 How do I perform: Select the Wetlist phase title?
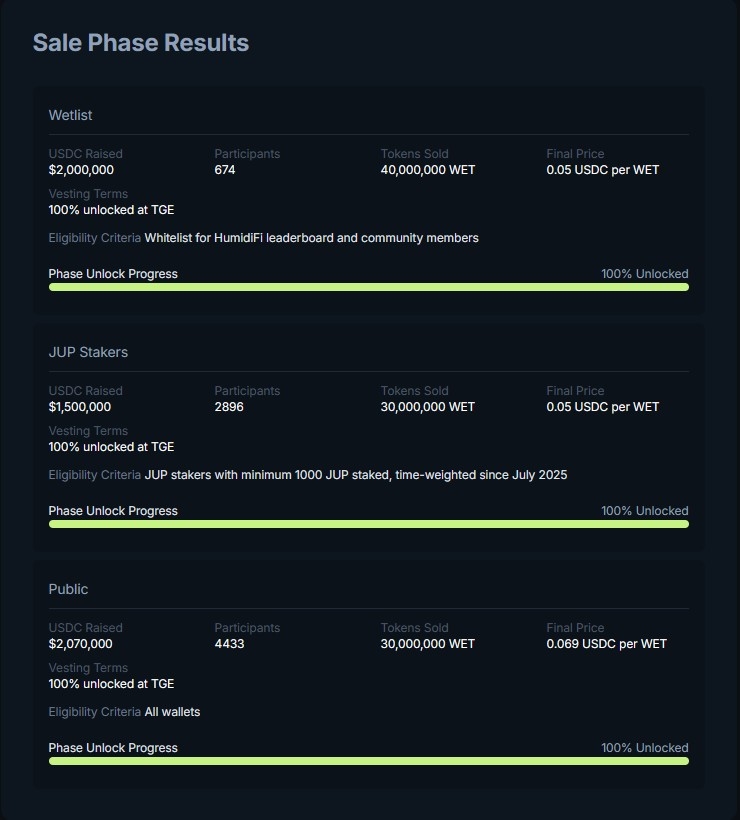(x=70, y=115)
